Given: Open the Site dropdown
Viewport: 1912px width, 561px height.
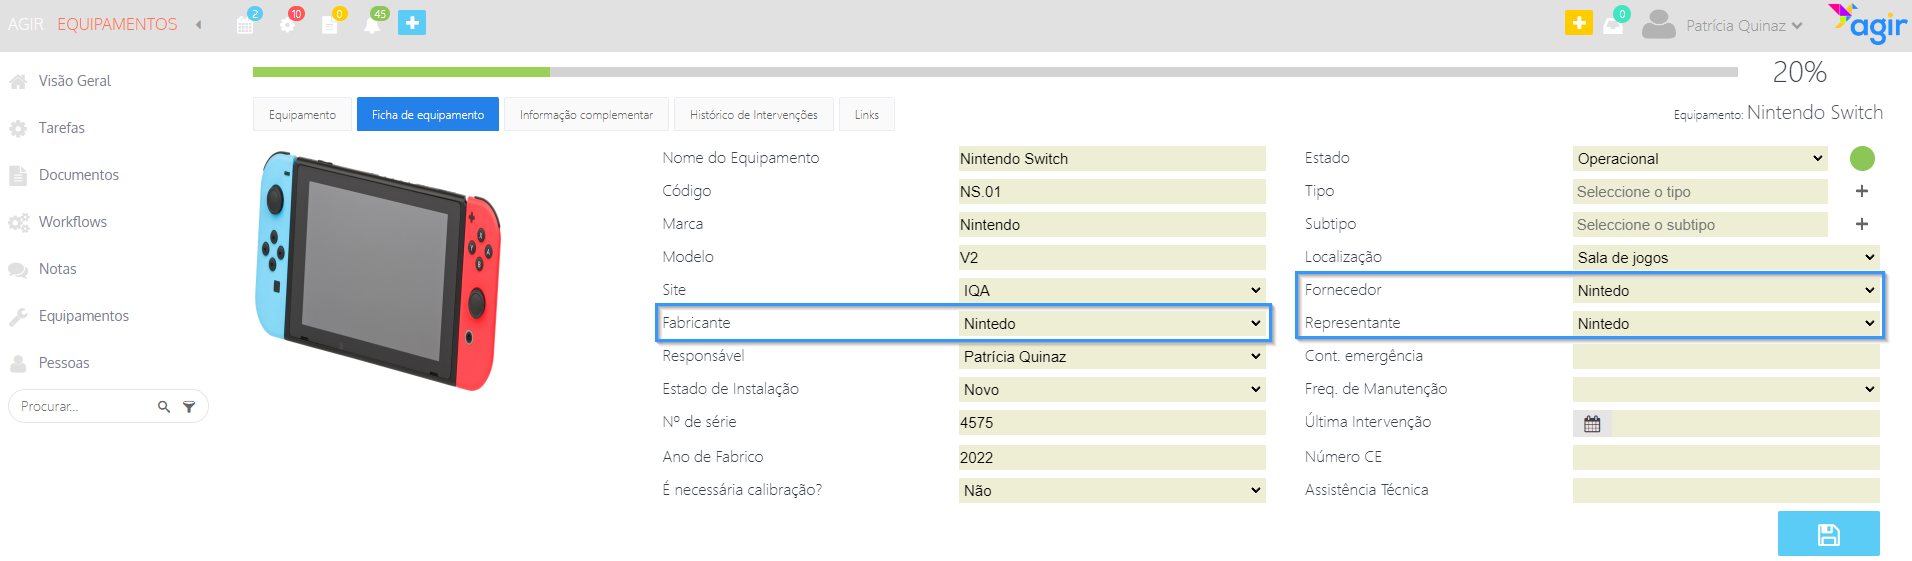Looking at the screenshot, I should [1112, 290].
